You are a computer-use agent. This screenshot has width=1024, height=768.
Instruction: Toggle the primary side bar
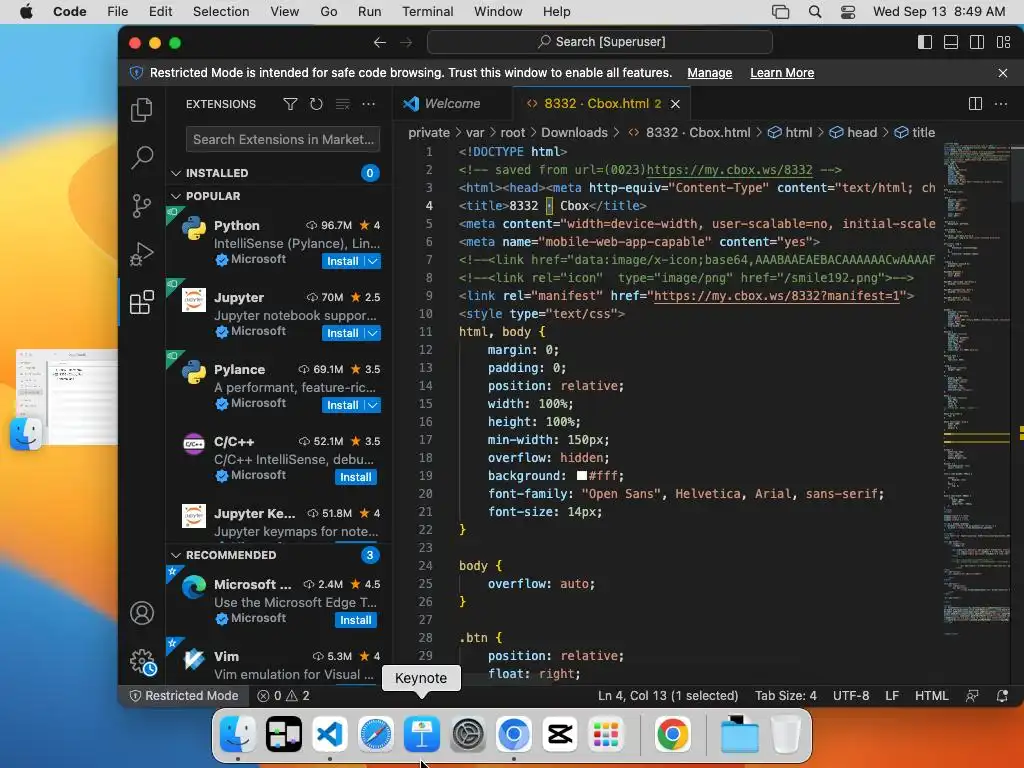coord(925,42)
